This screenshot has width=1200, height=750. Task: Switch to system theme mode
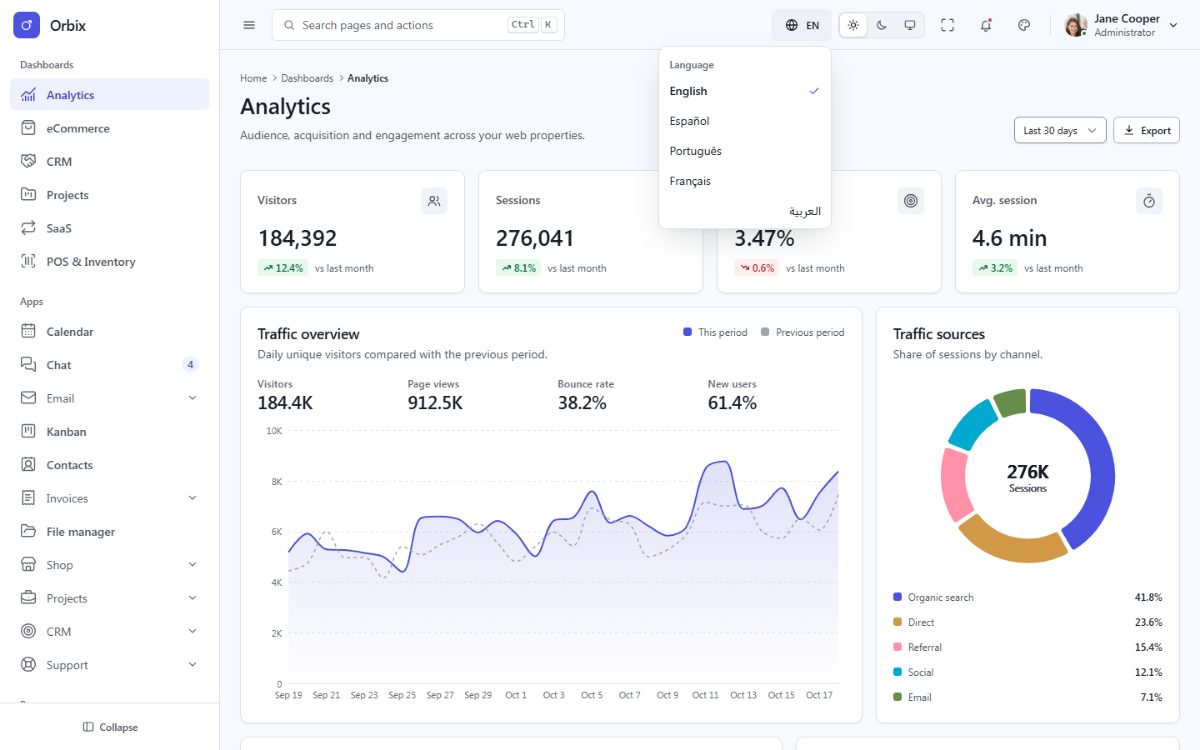tap(909, 25)
